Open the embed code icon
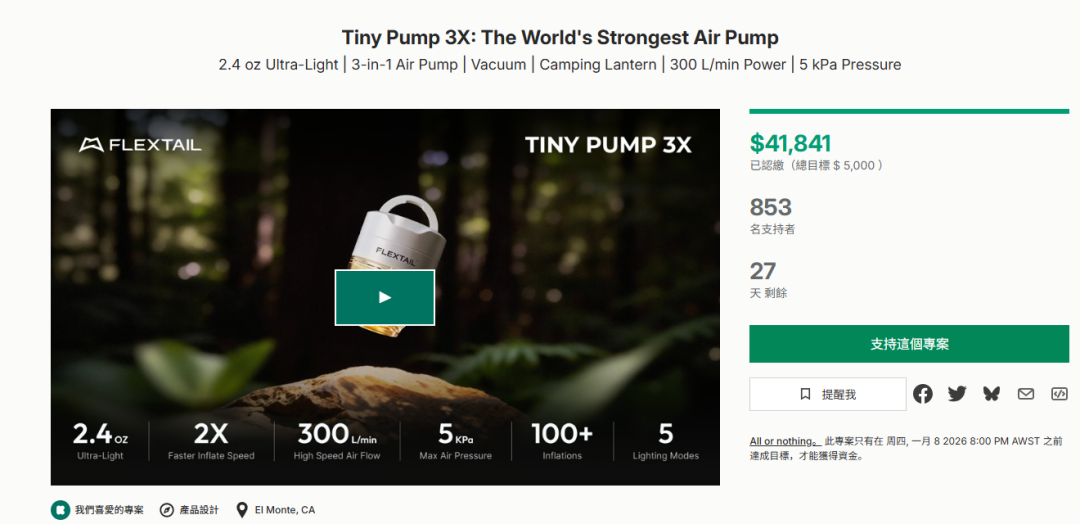1080x524 pixels. click(1059, 394)
